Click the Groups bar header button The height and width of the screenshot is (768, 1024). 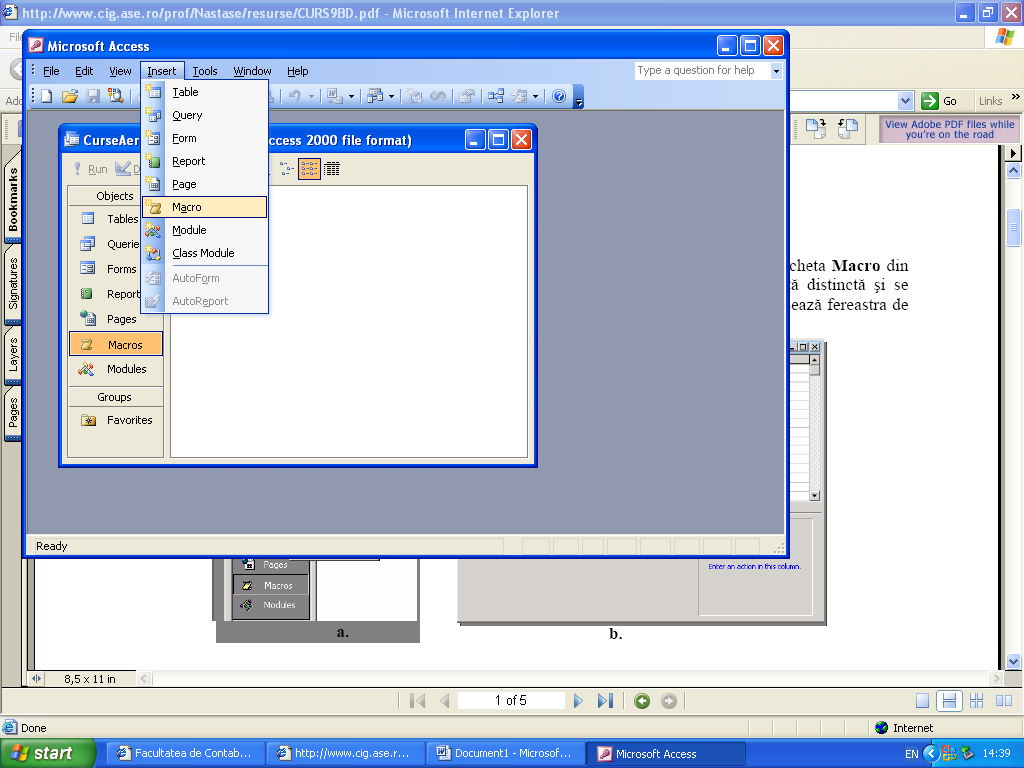[116, 397]
